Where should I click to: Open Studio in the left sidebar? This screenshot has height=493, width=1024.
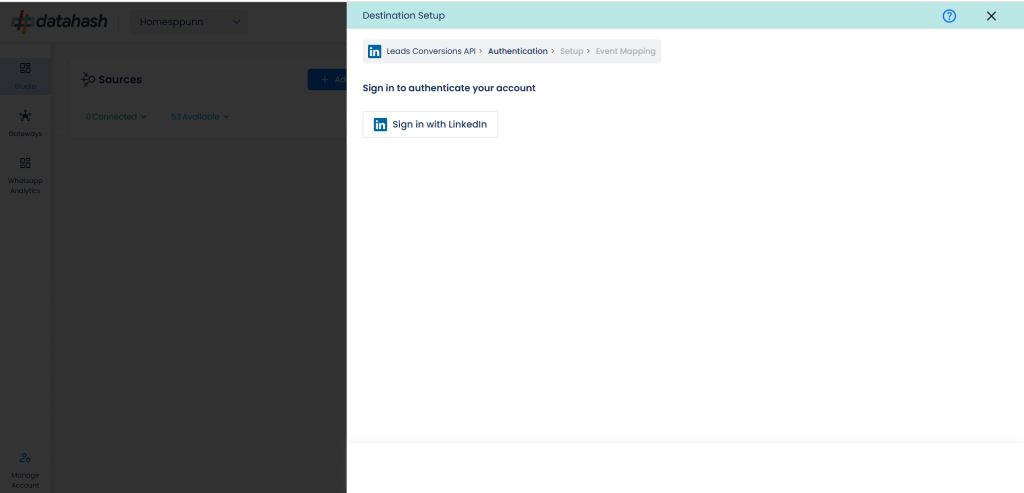coord(25,76)
